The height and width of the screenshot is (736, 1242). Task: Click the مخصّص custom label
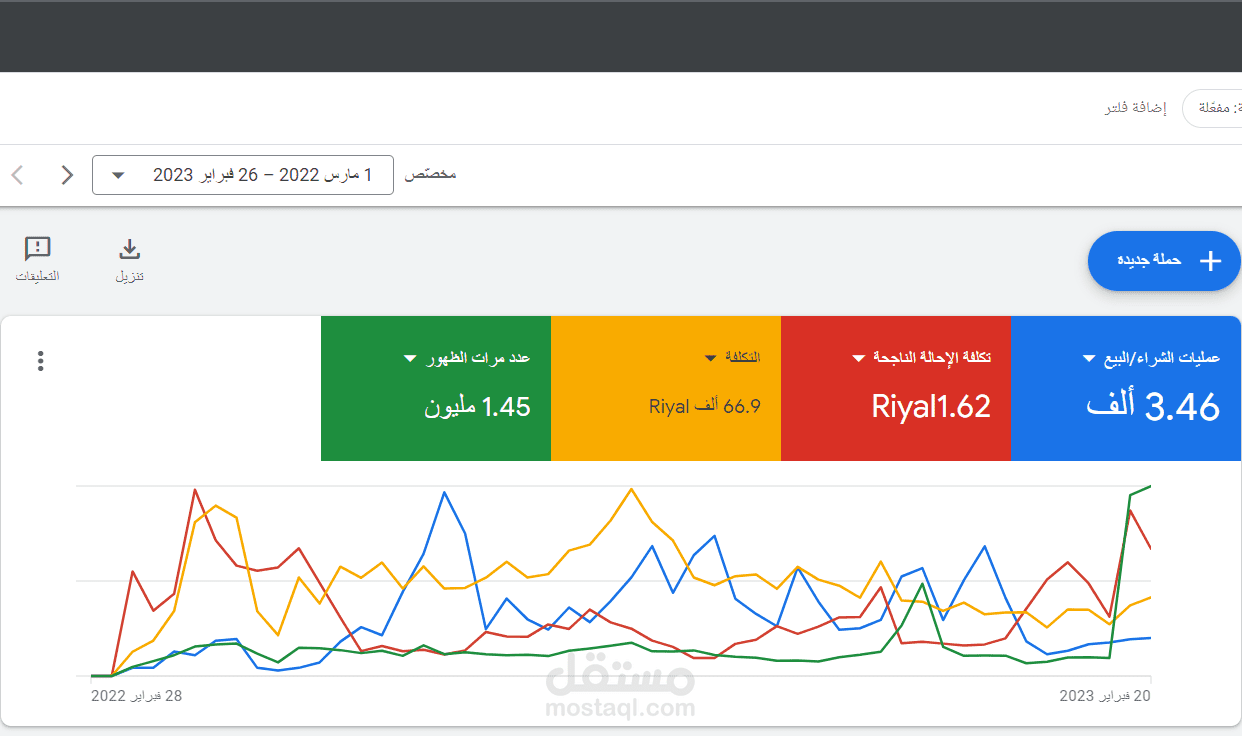click(430, 175)
